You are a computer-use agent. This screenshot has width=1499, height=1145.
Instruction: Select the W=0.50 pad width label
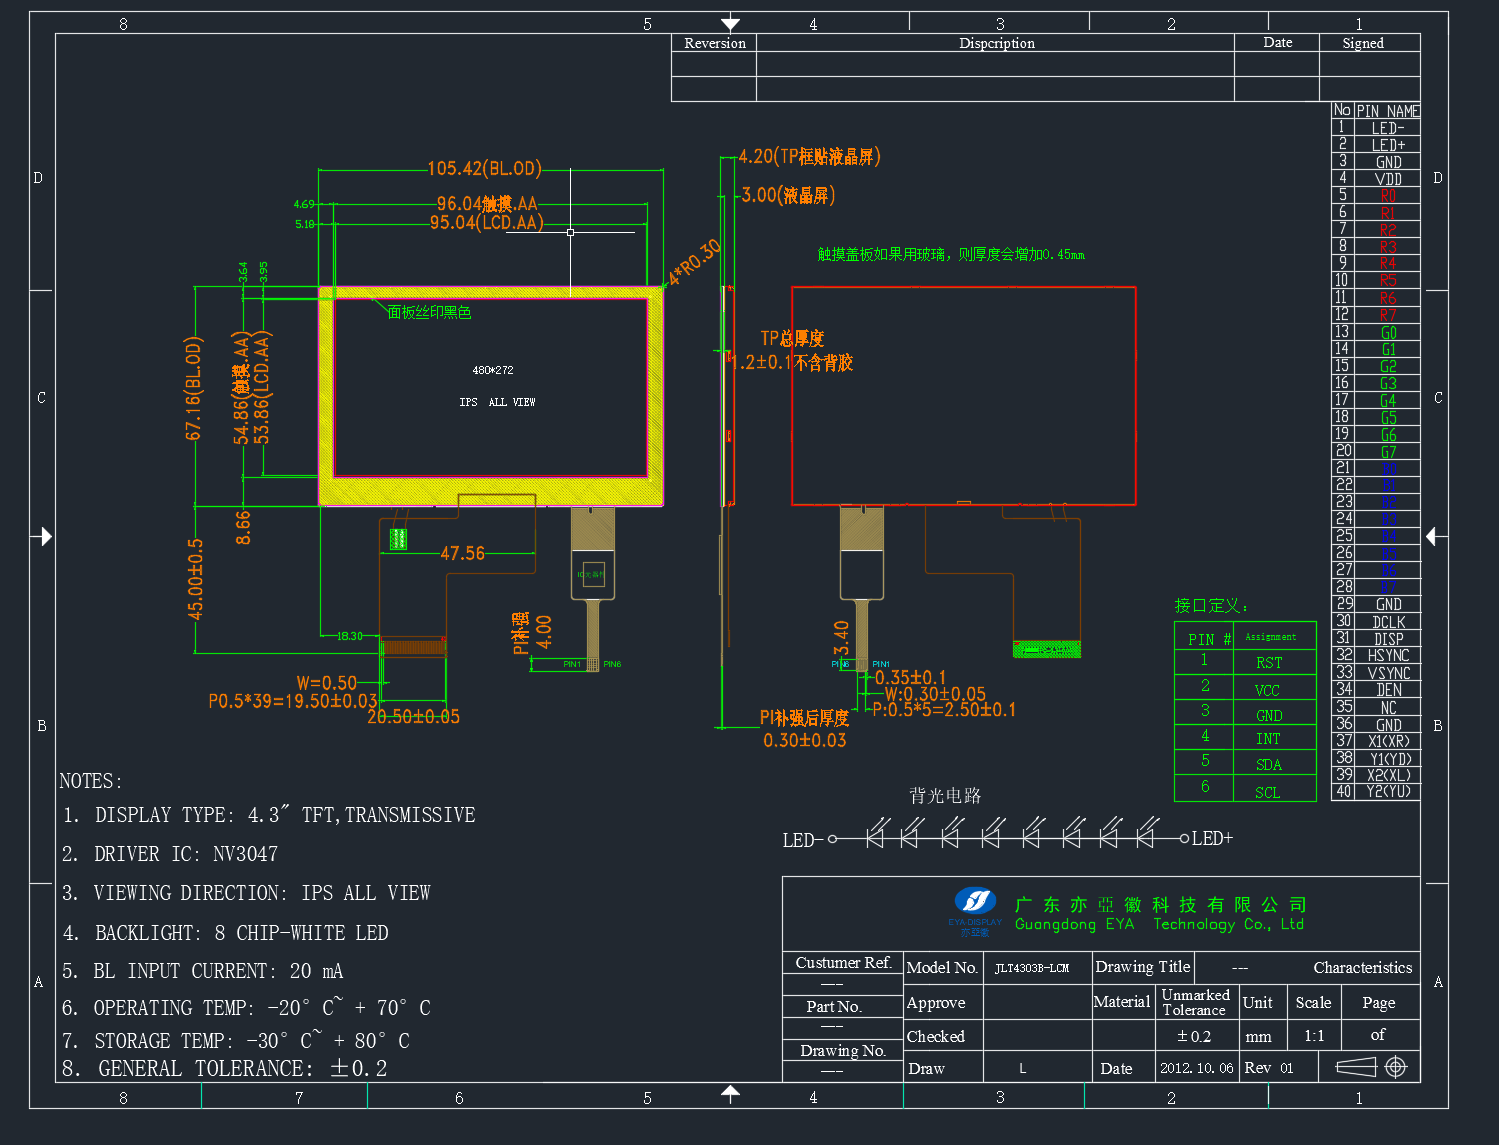tap(326, 683)
